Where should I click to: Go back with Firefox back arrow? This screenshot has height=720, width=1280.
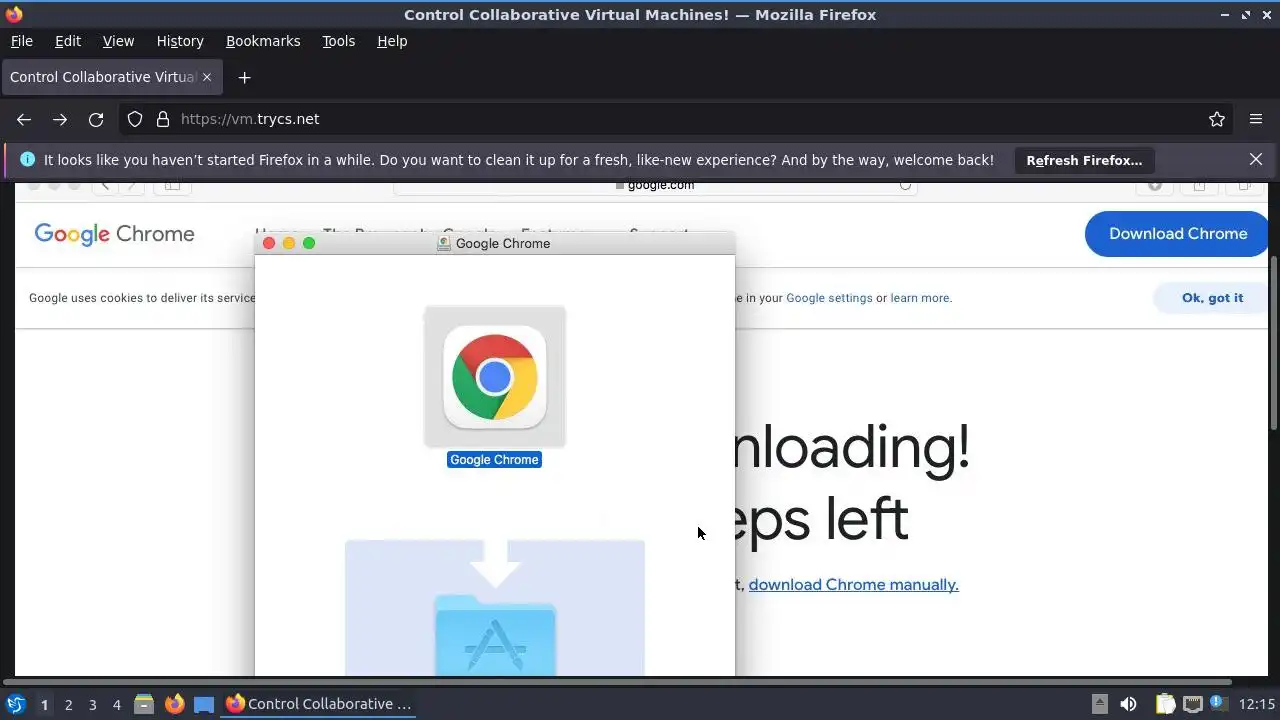pos(24,119)
